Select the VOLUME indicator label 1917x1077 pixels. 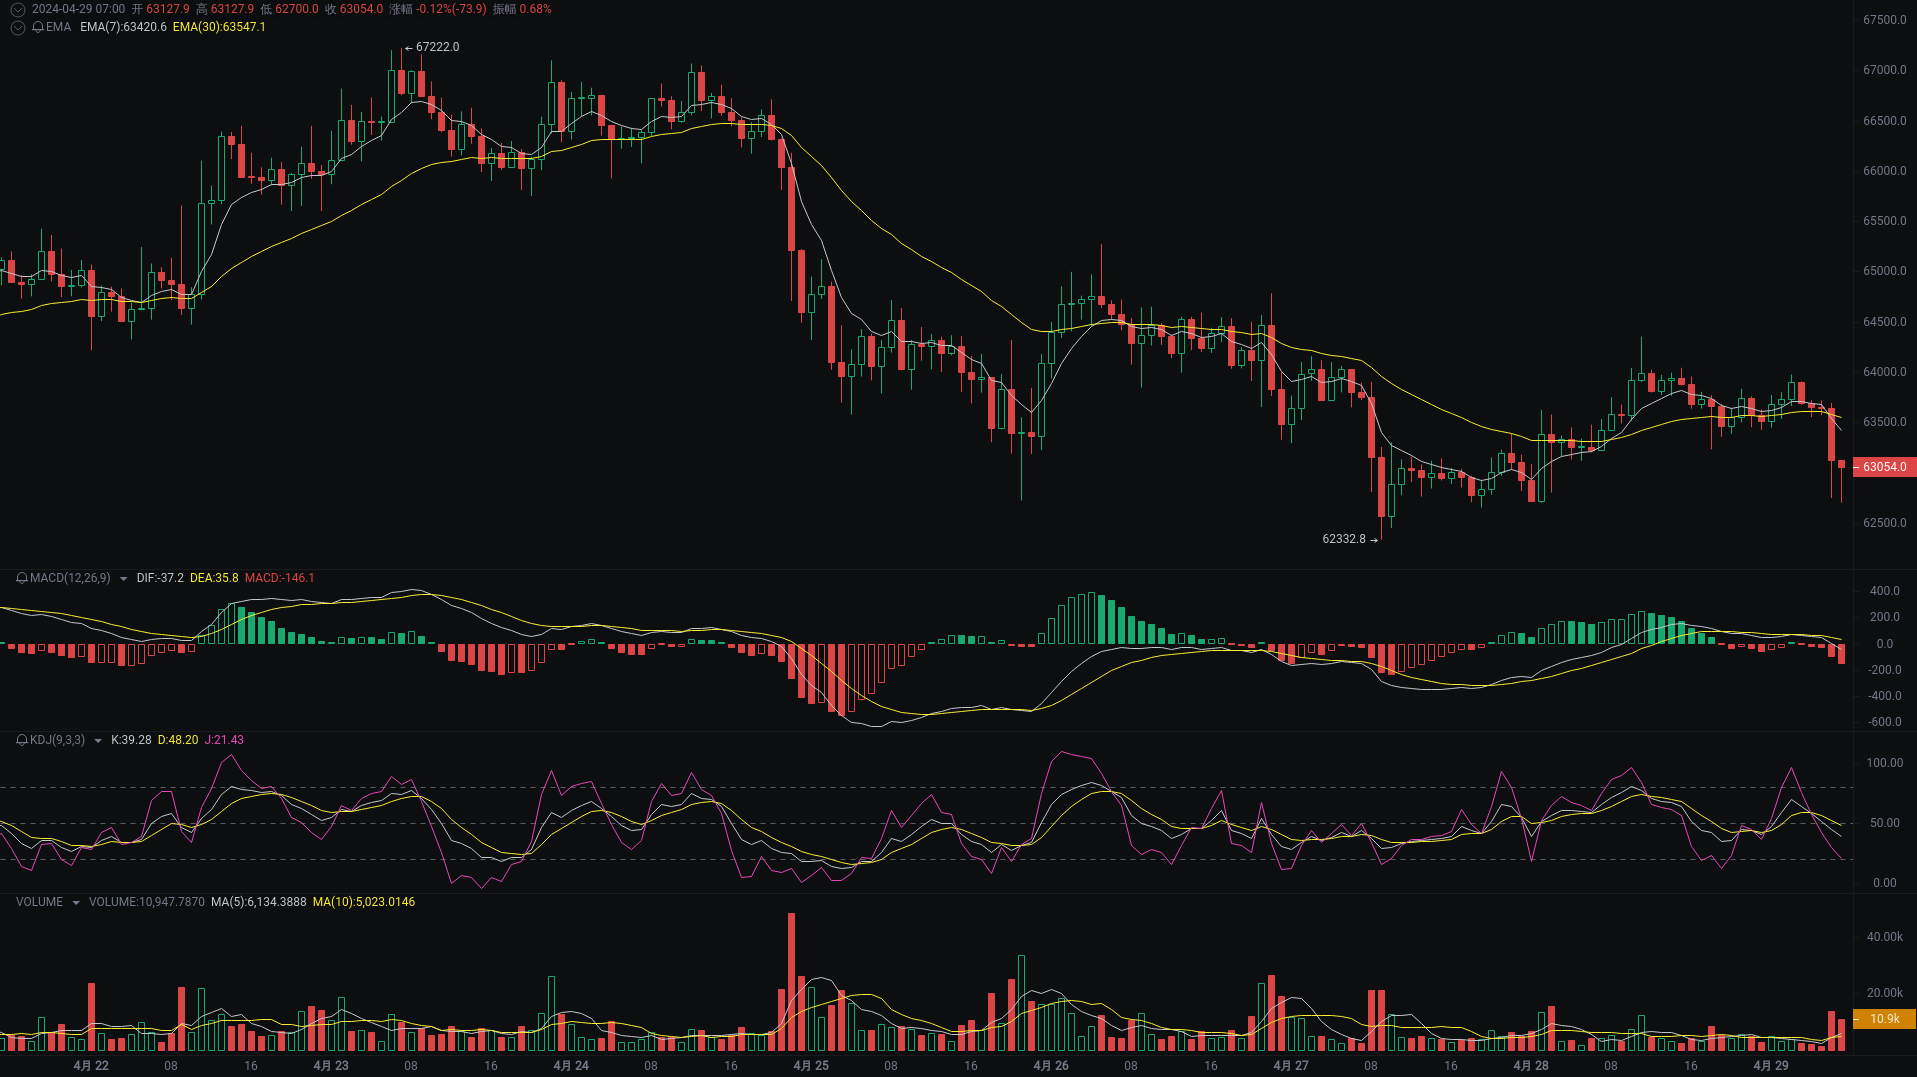tap(39, 902)
